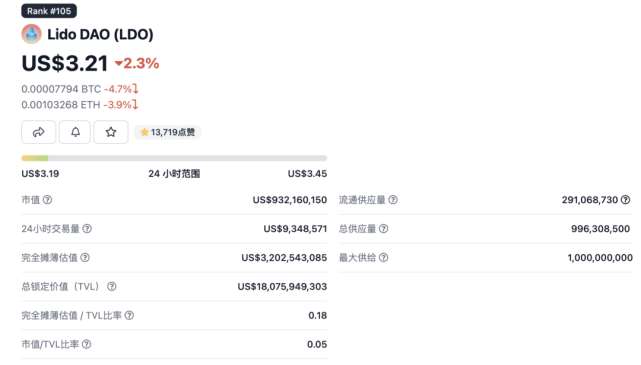
Task: Open price alert bell icon
Action: point(75,132)
